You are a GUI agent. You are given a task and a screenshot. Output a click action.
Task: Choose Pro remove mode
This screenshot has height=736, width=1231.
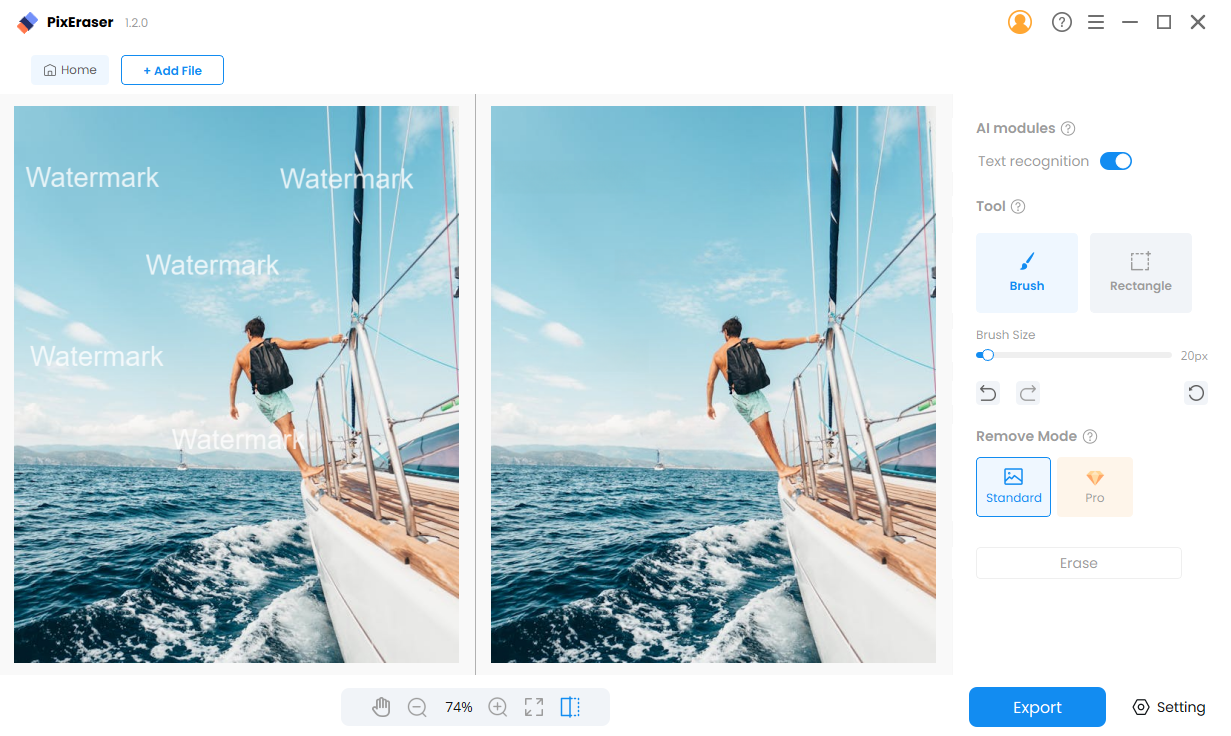click(1095, 487)
